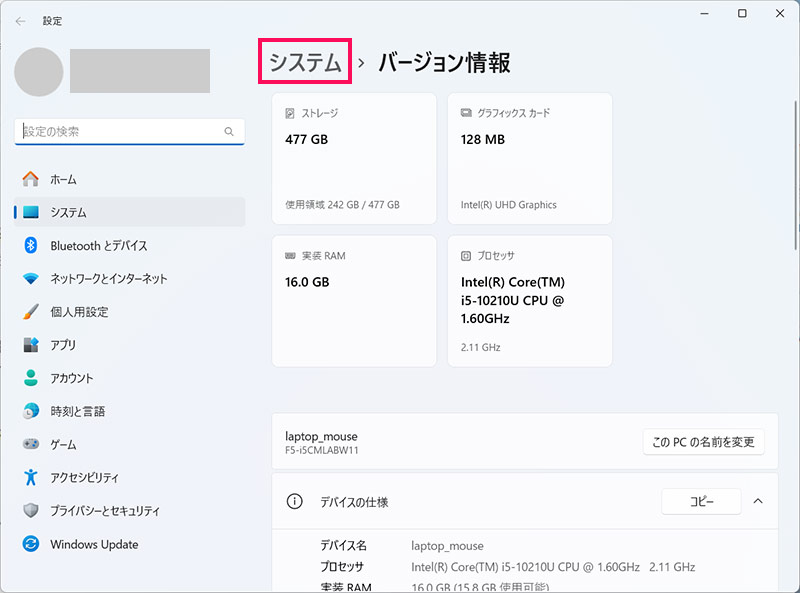Click the アプリ icon in the sidebar
The image size is (800, 593).
click(x=31, y=345)
